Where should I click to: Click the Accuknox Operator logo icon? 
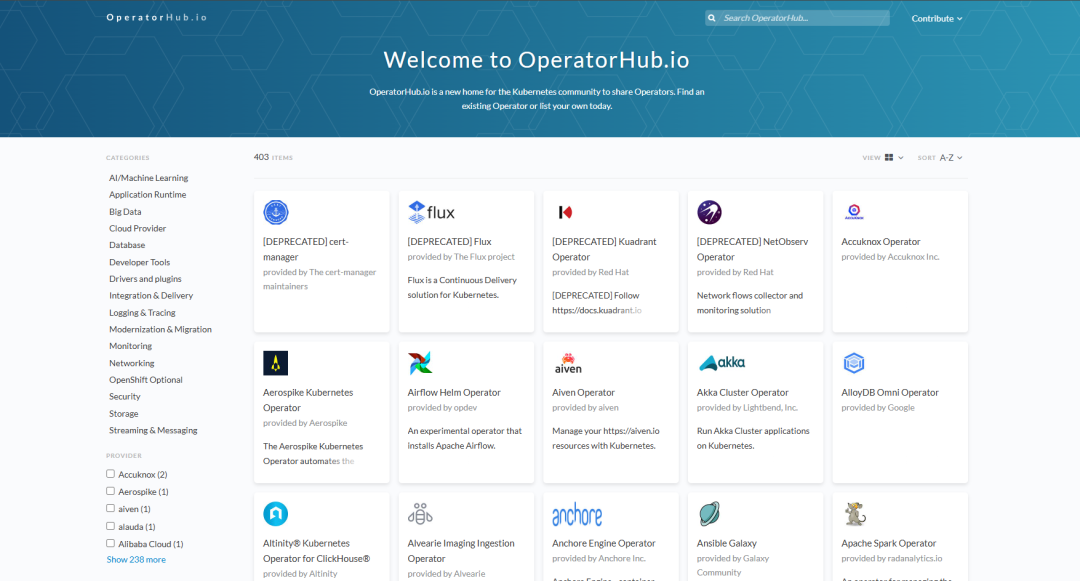[x=853, y=212]
